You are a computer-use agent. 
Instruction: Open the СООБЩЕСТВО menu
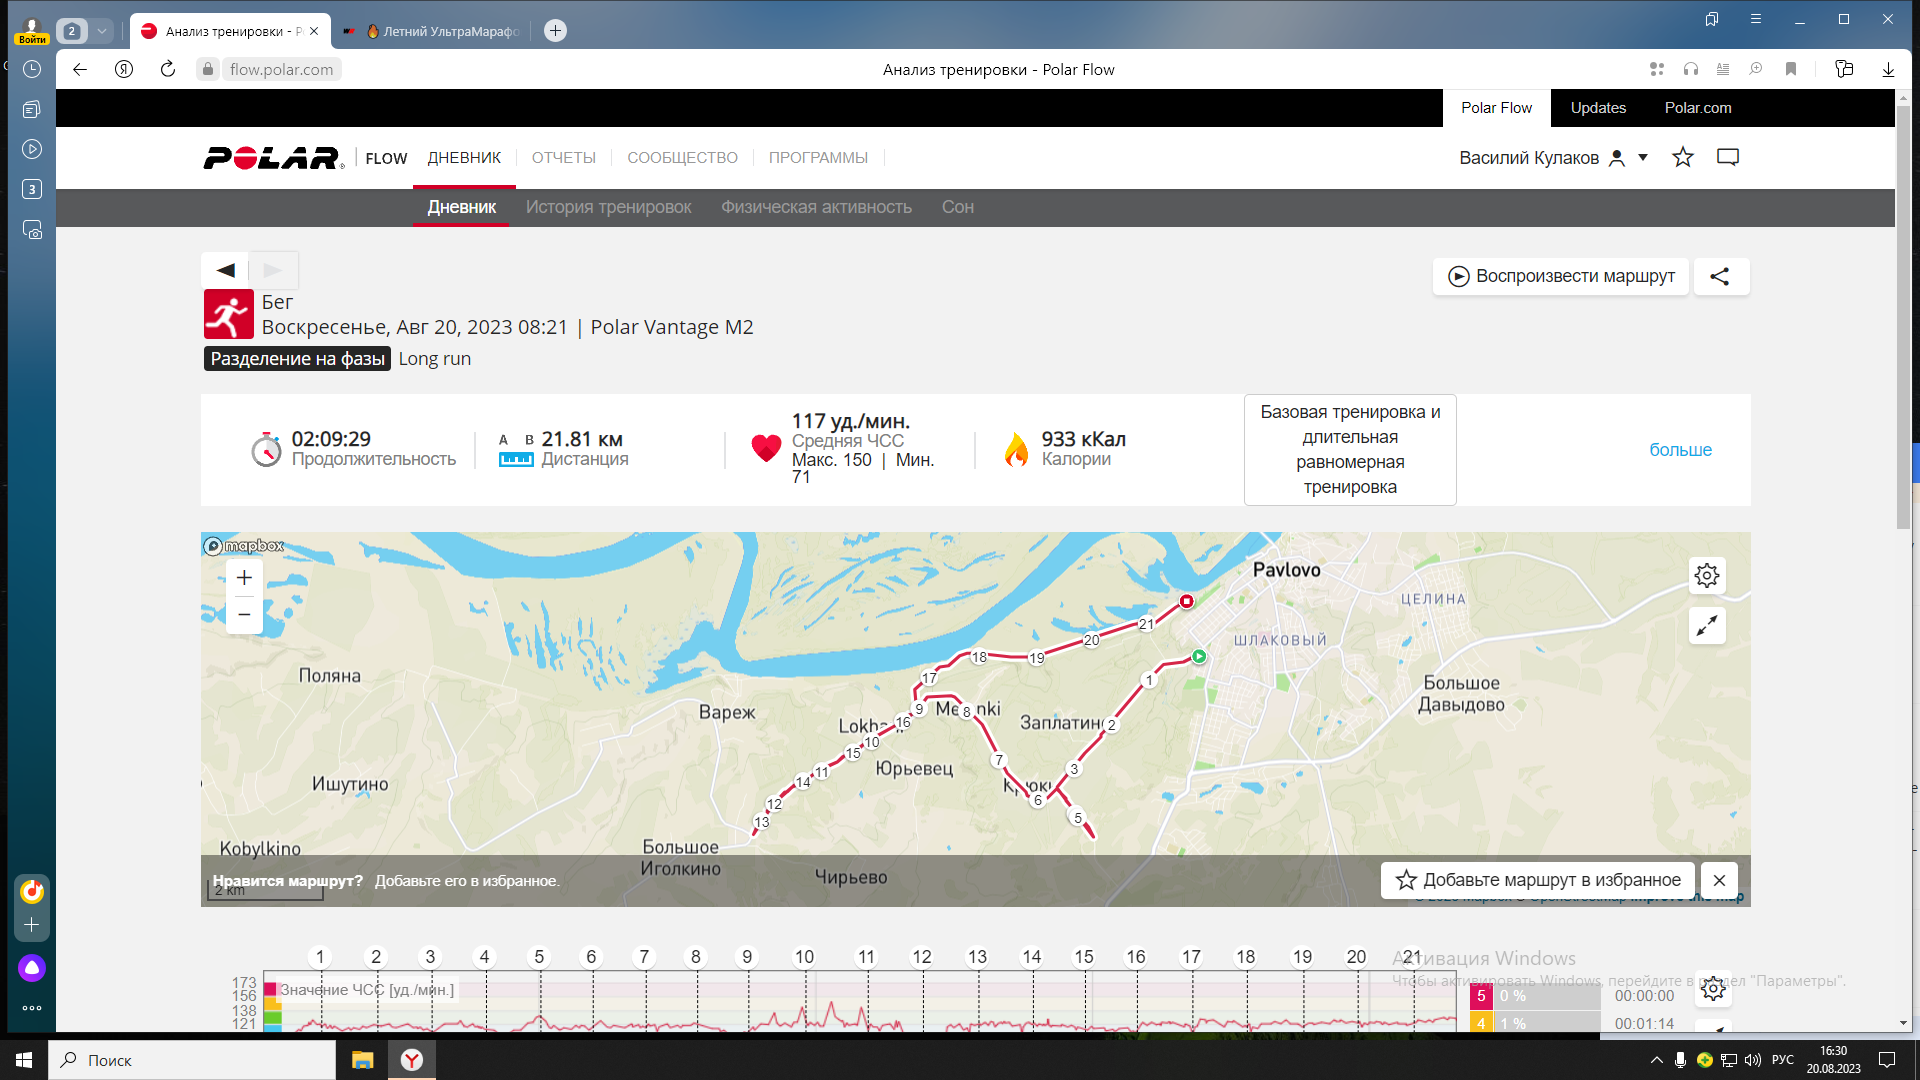pos(683,158)
